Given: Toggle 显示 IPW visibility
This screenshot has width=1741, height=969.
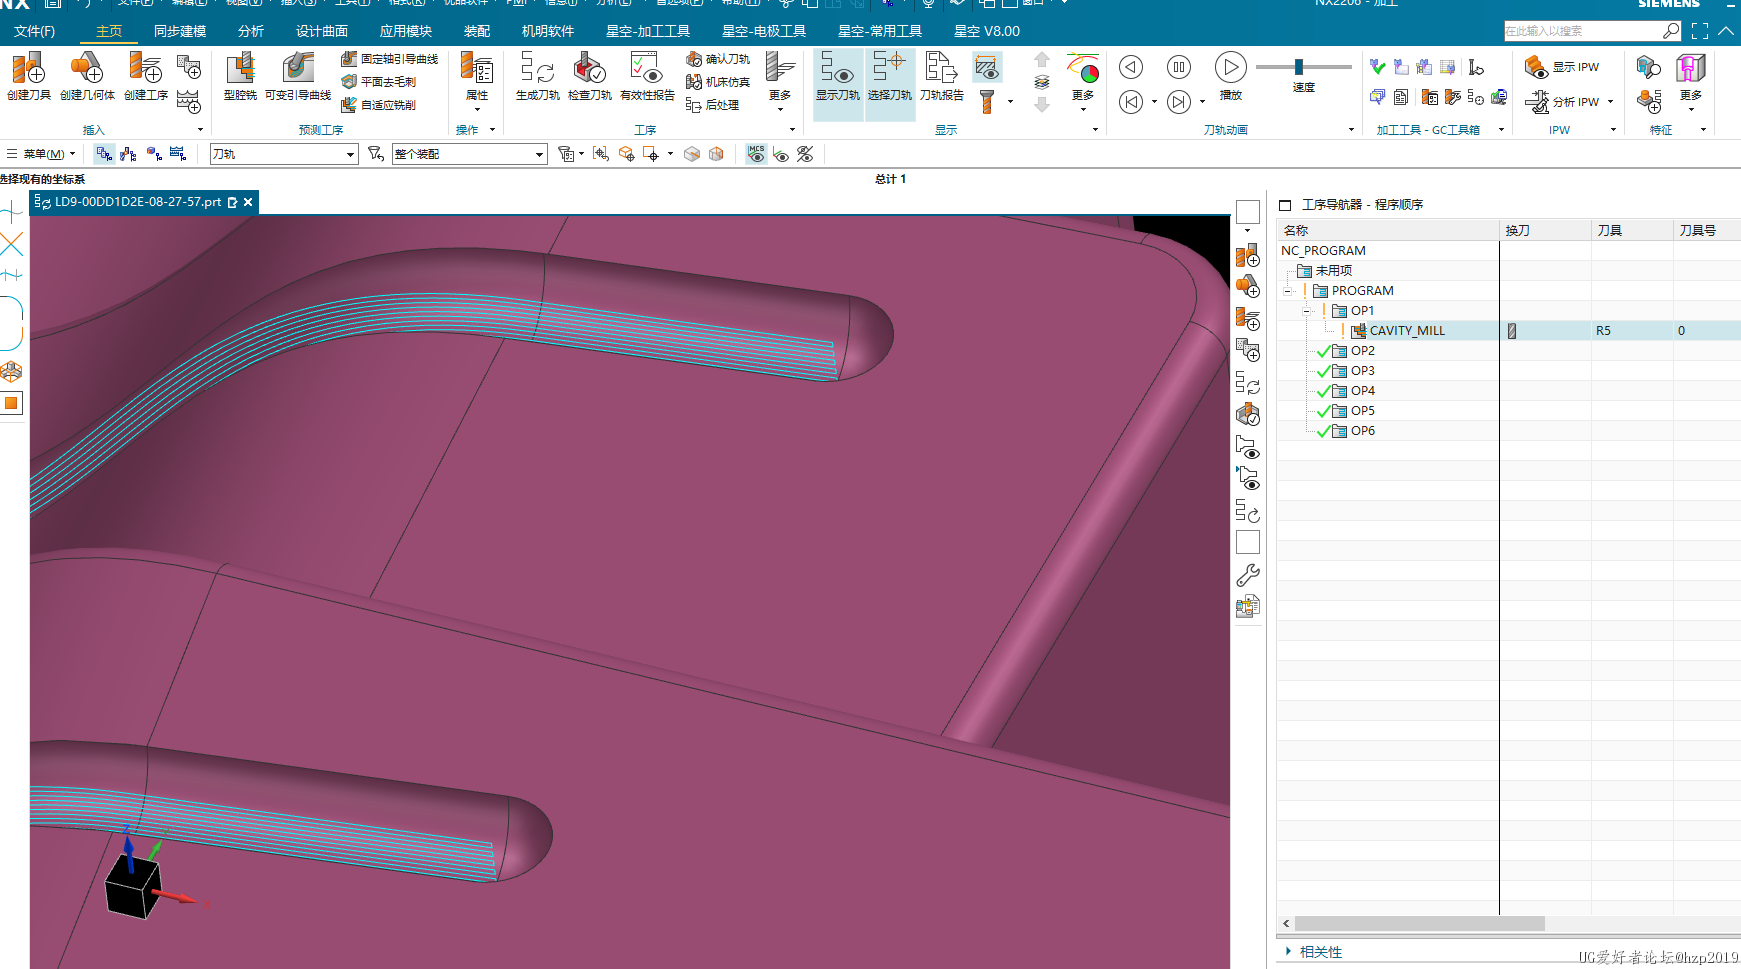Looking at the screenshot, I should pos(1562,67).
